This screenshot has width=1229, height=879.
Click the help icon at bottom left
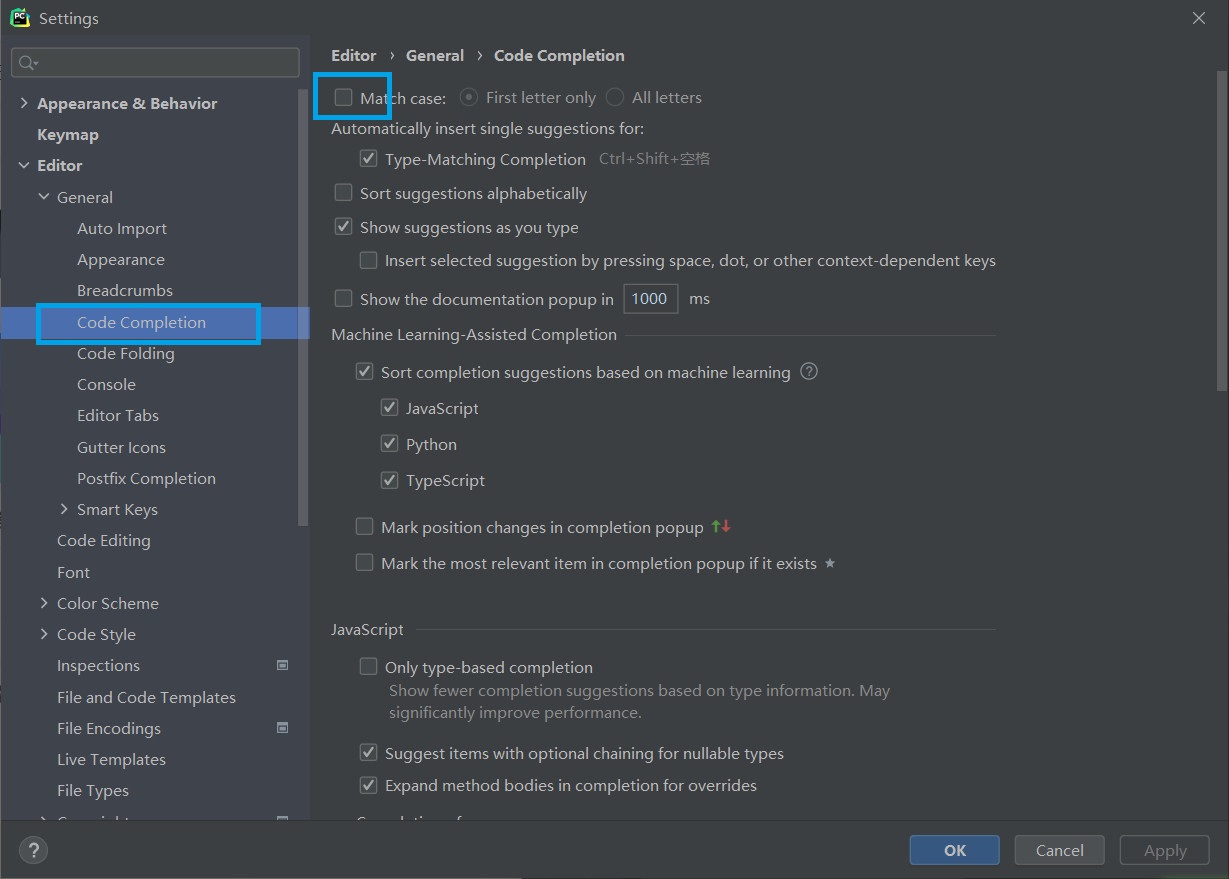33,850
